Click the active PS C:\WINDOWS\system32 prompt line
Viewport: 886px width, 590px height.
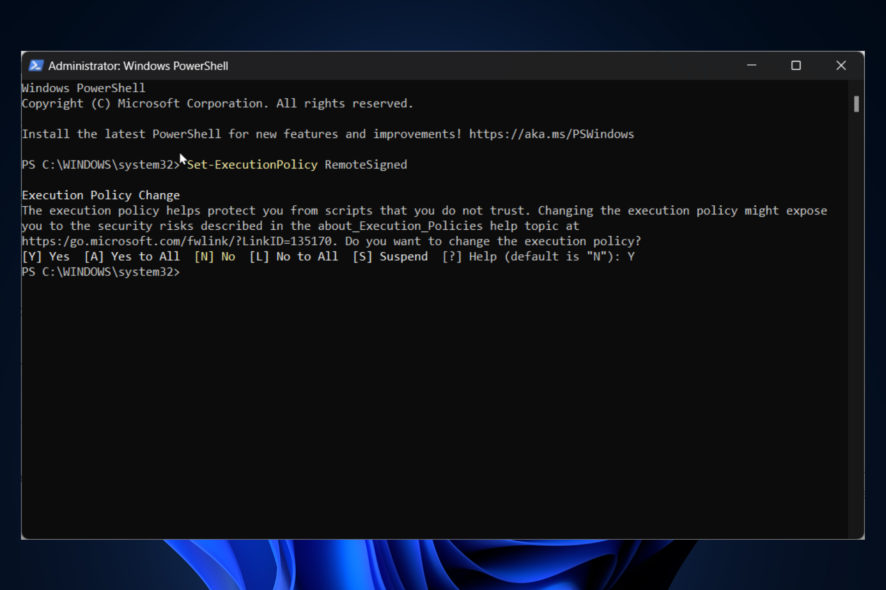coord(100,271)
